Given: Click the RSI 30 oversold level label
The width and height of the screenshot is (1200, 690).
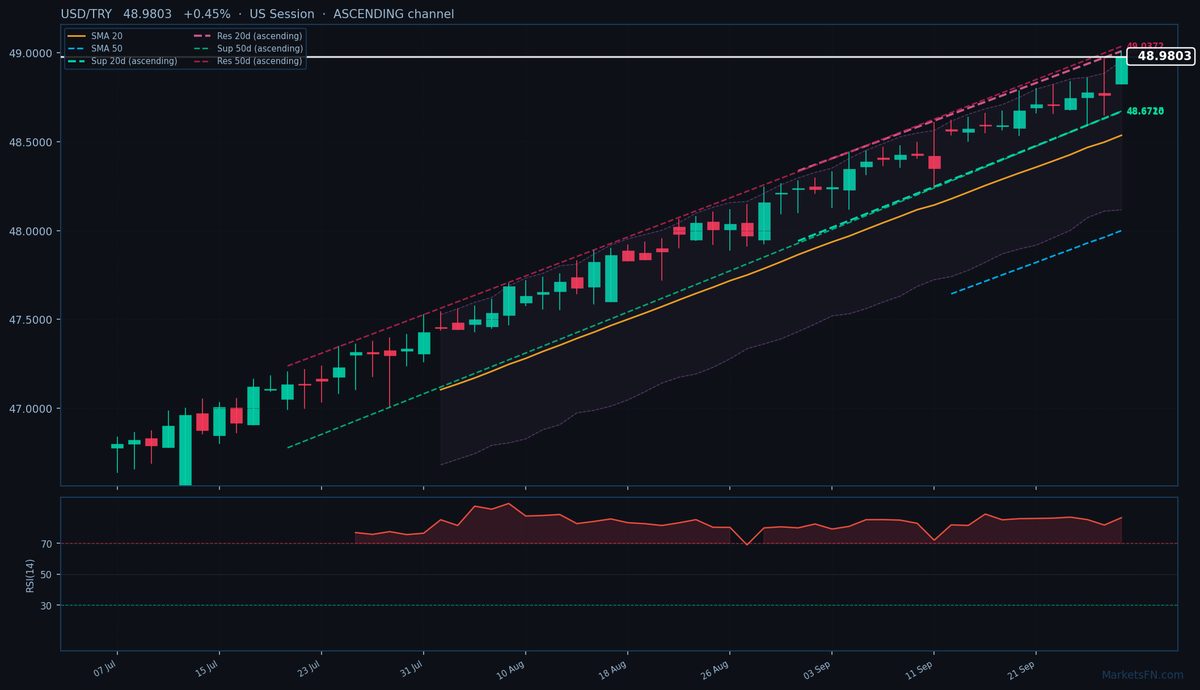Looking at the screenshot, I should (x=46, y=605).
